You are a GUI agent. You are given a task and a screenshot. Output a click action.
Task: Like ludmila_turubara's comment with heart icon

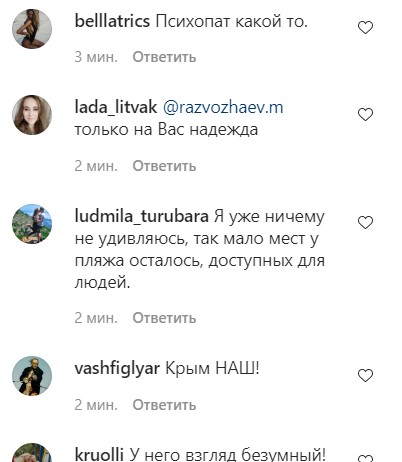[x=365, y=222]
